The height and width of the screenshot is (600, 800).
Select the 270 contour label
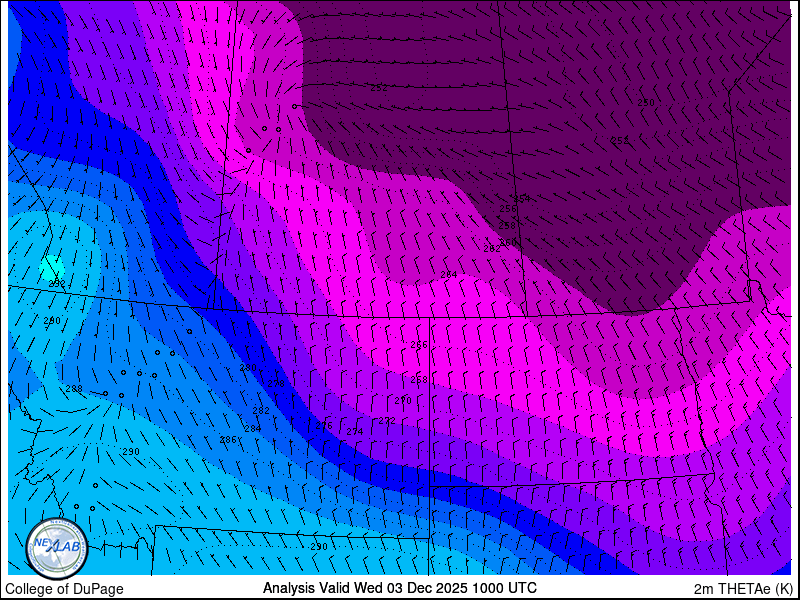(x=403, y=401)
